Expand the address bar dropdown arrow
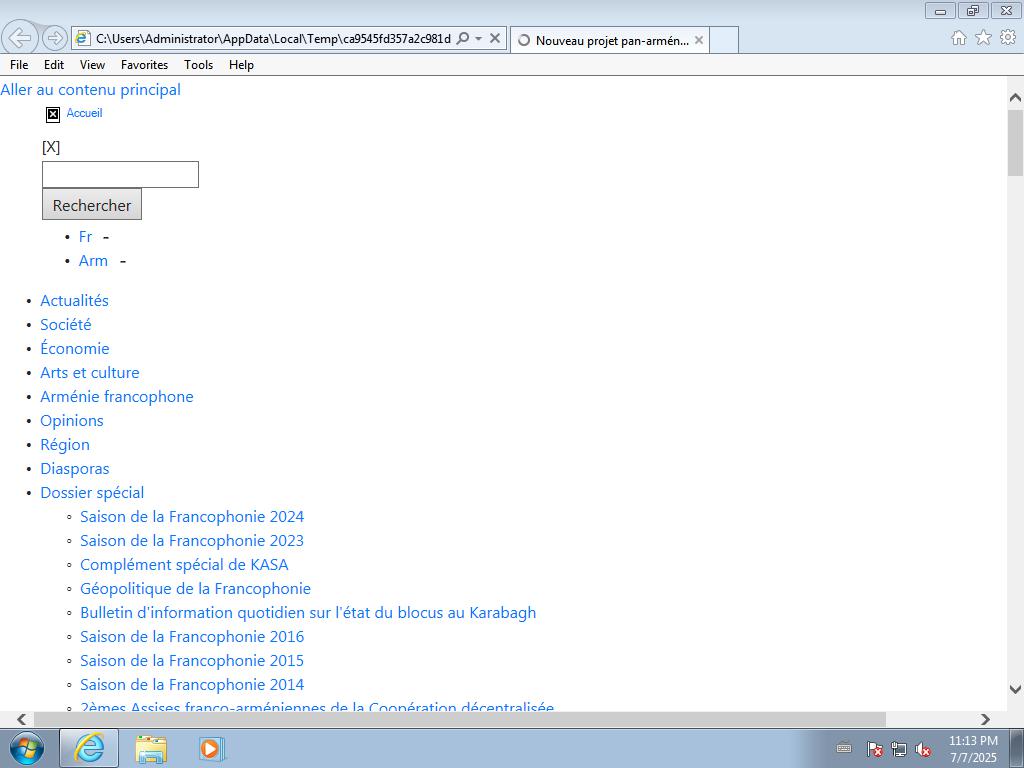 (x=478, y=39)
